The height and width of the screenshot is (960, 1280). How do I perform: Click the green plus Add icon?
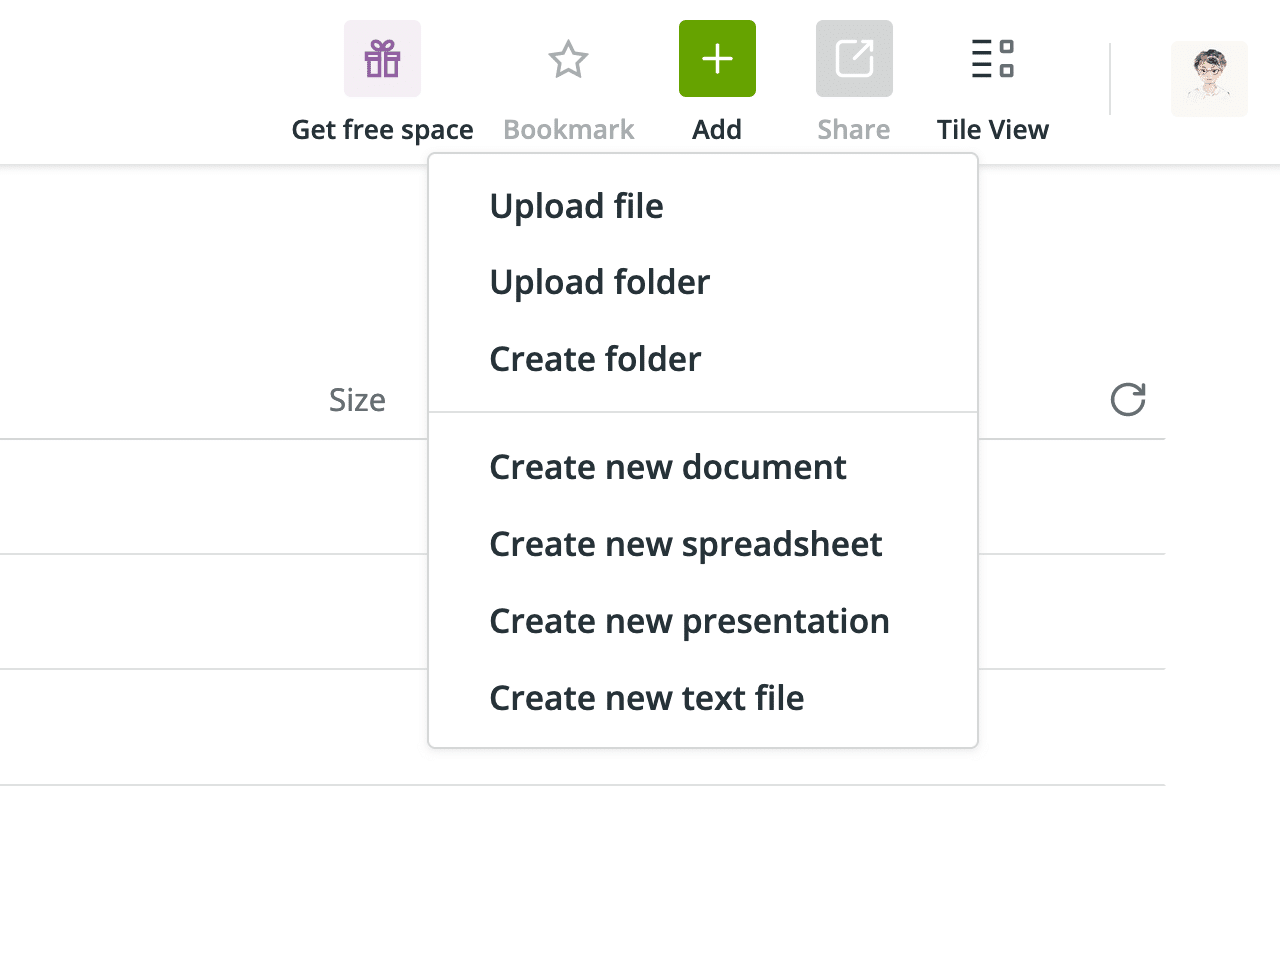tap(717, 59)
